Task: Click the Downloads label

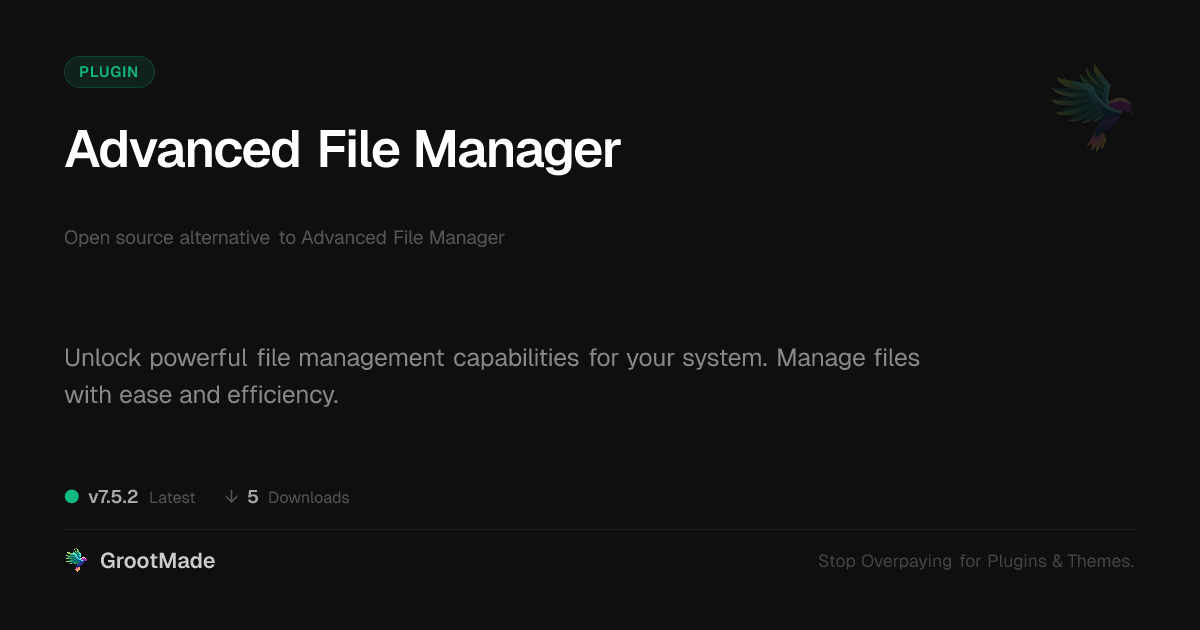Action: [309, 498]
